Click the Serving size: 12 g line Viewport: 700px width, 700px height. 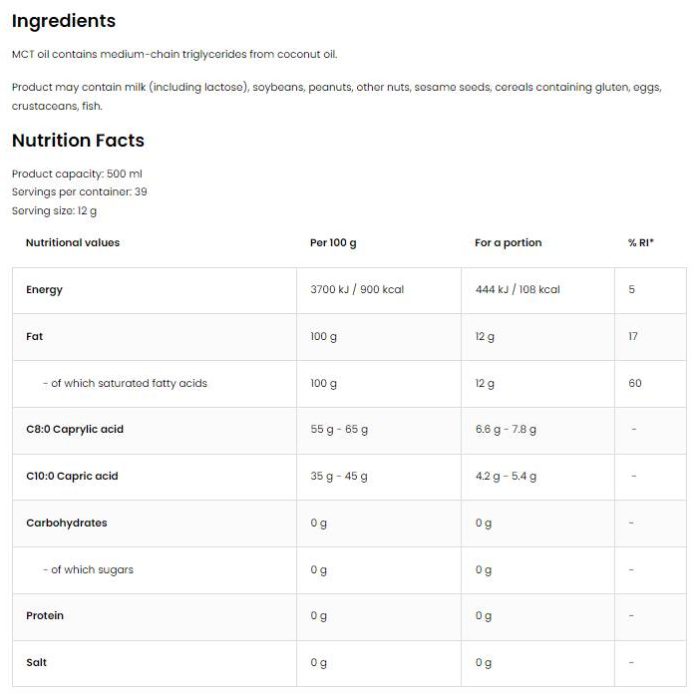click(x=54, y=211)
